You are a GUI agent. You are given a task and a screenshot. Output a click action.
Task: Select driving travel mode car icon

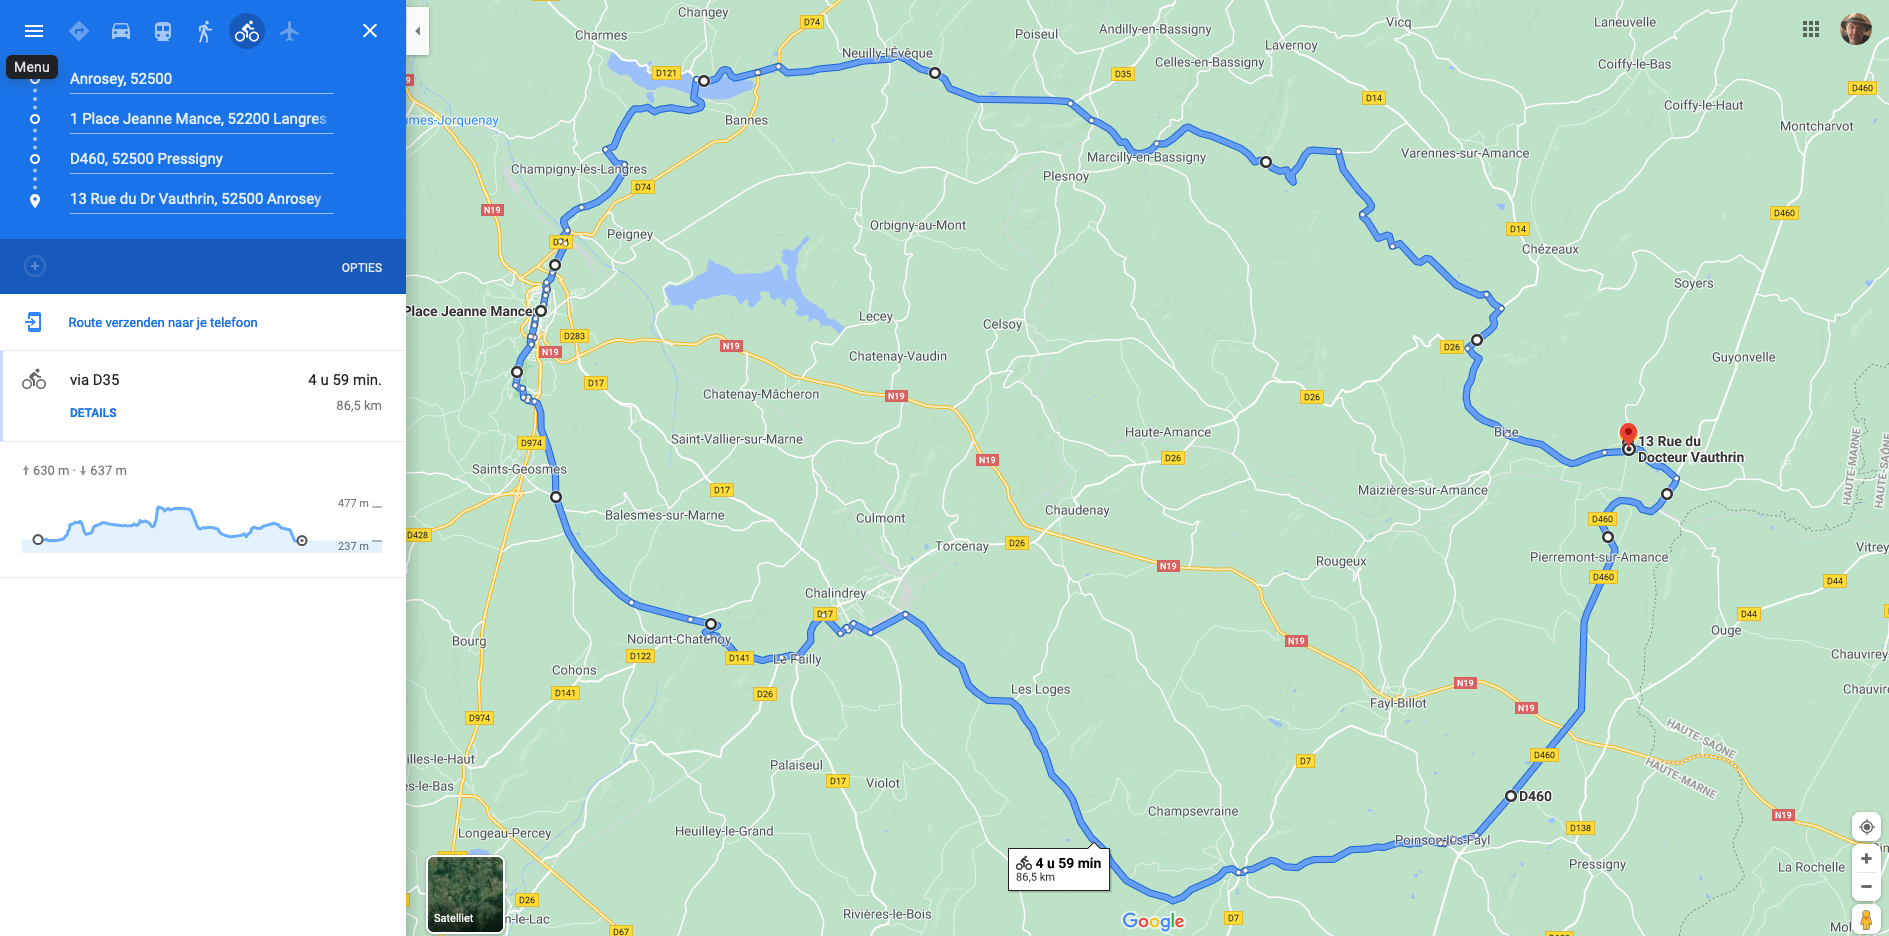coord(121,31)
